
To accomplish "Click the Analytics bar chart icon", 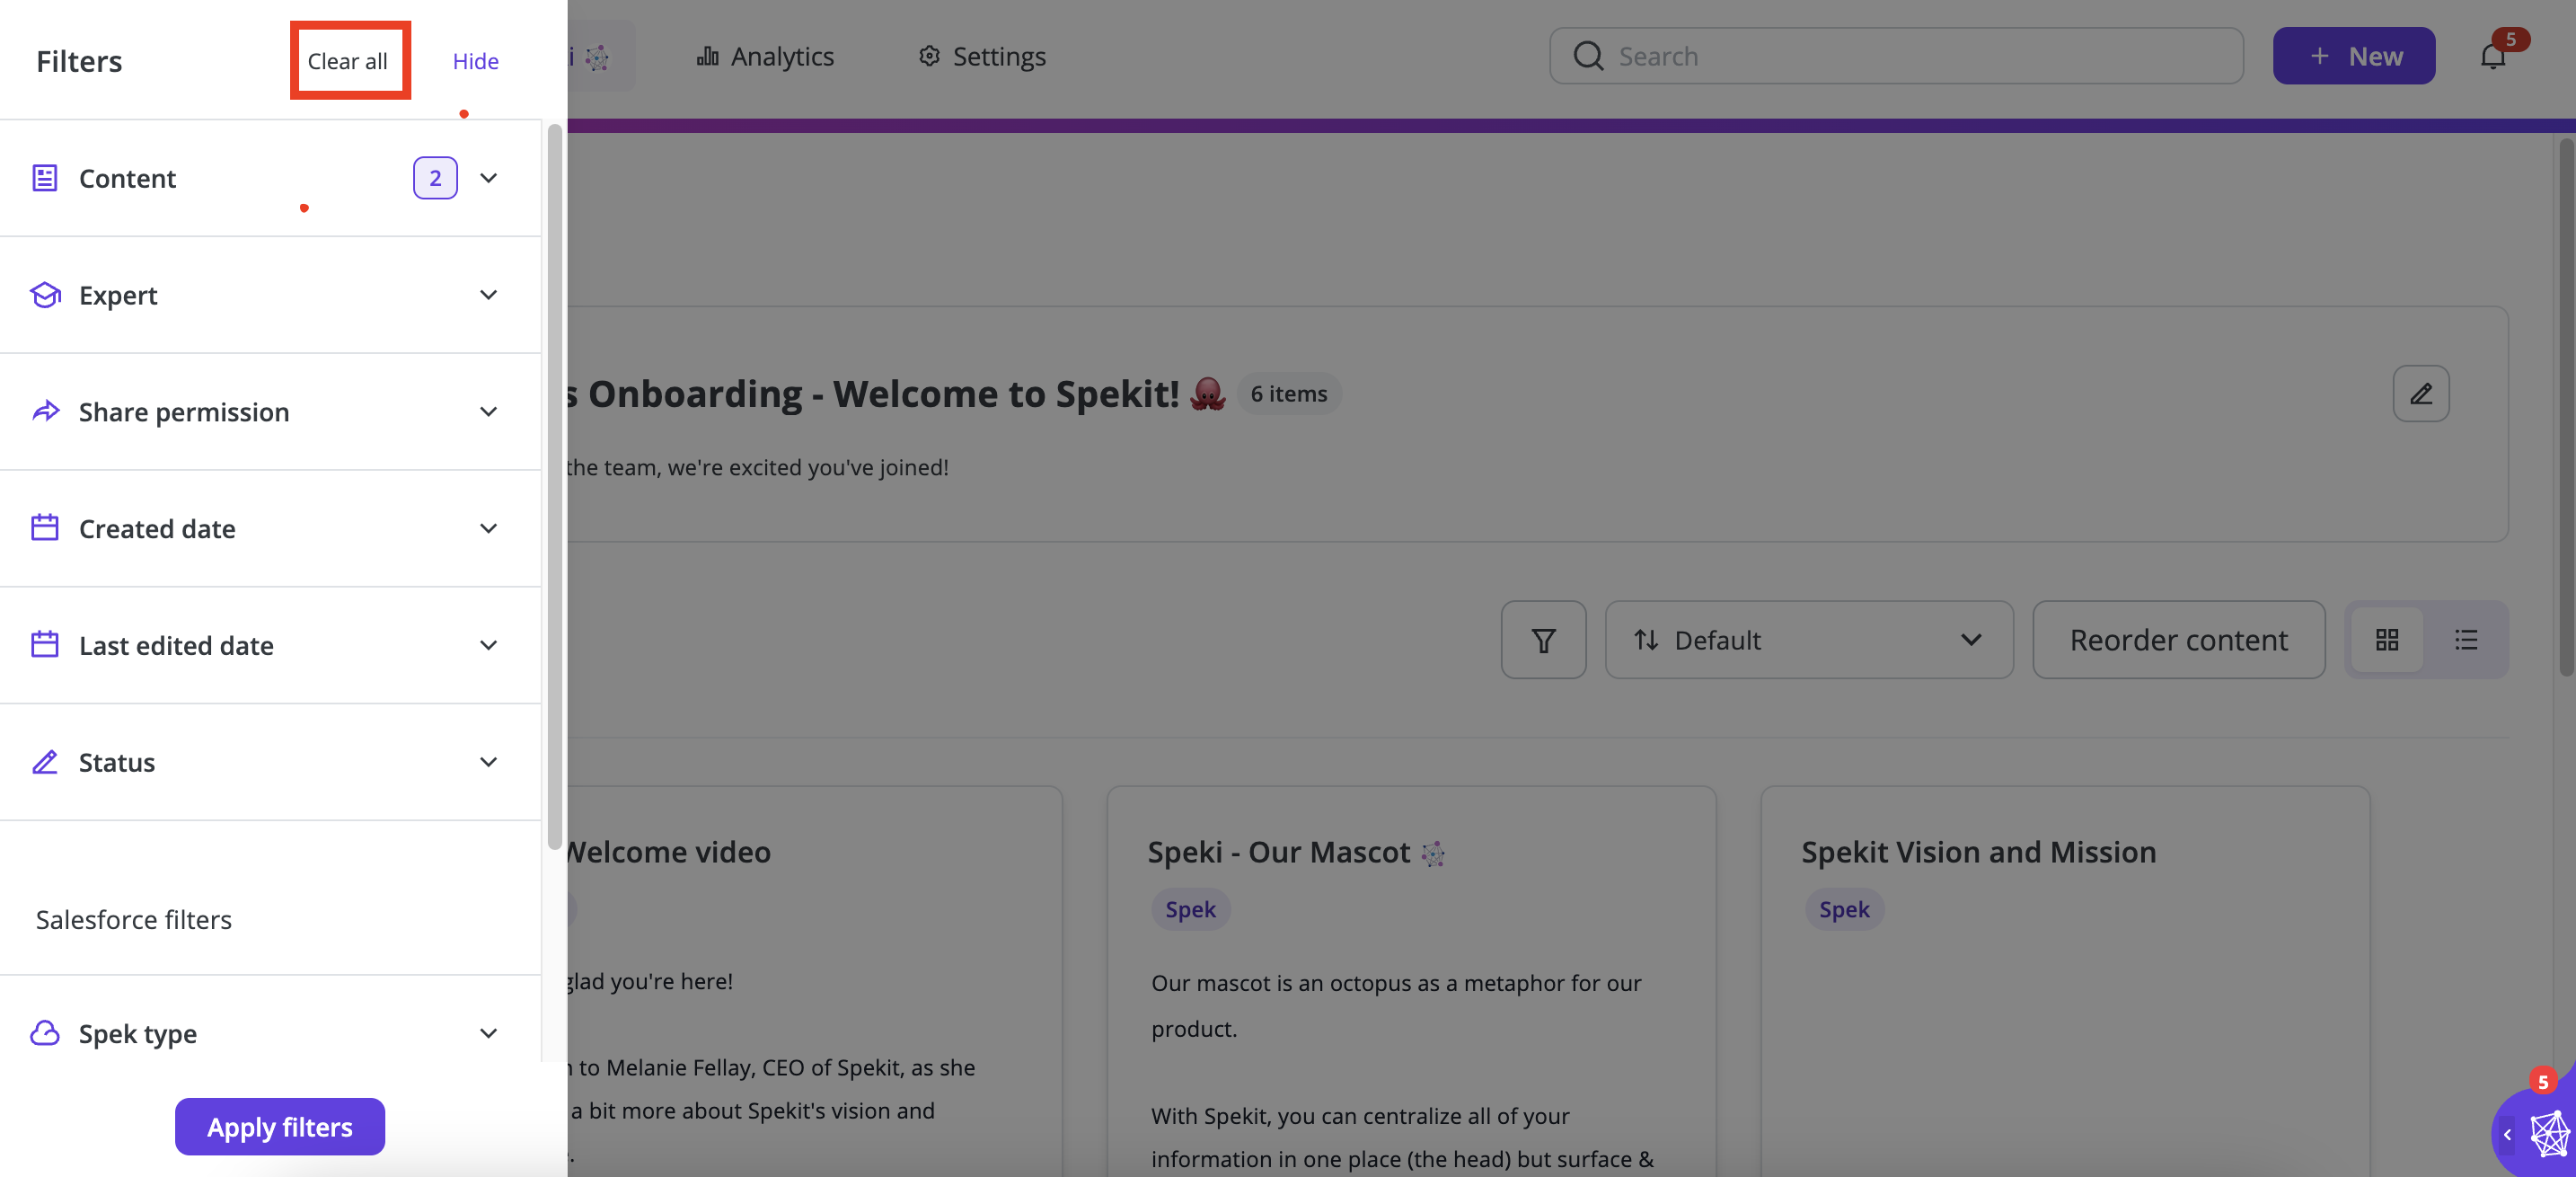I will pyautogui.click(x=707, y=56).
